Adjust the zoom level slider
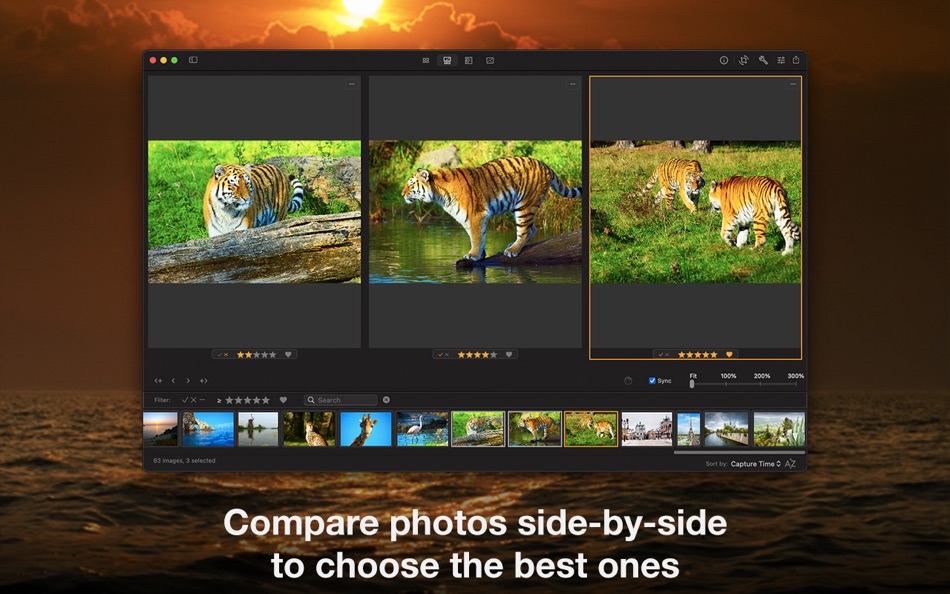The height and width of the screenshot is (594, 950). 692,385
